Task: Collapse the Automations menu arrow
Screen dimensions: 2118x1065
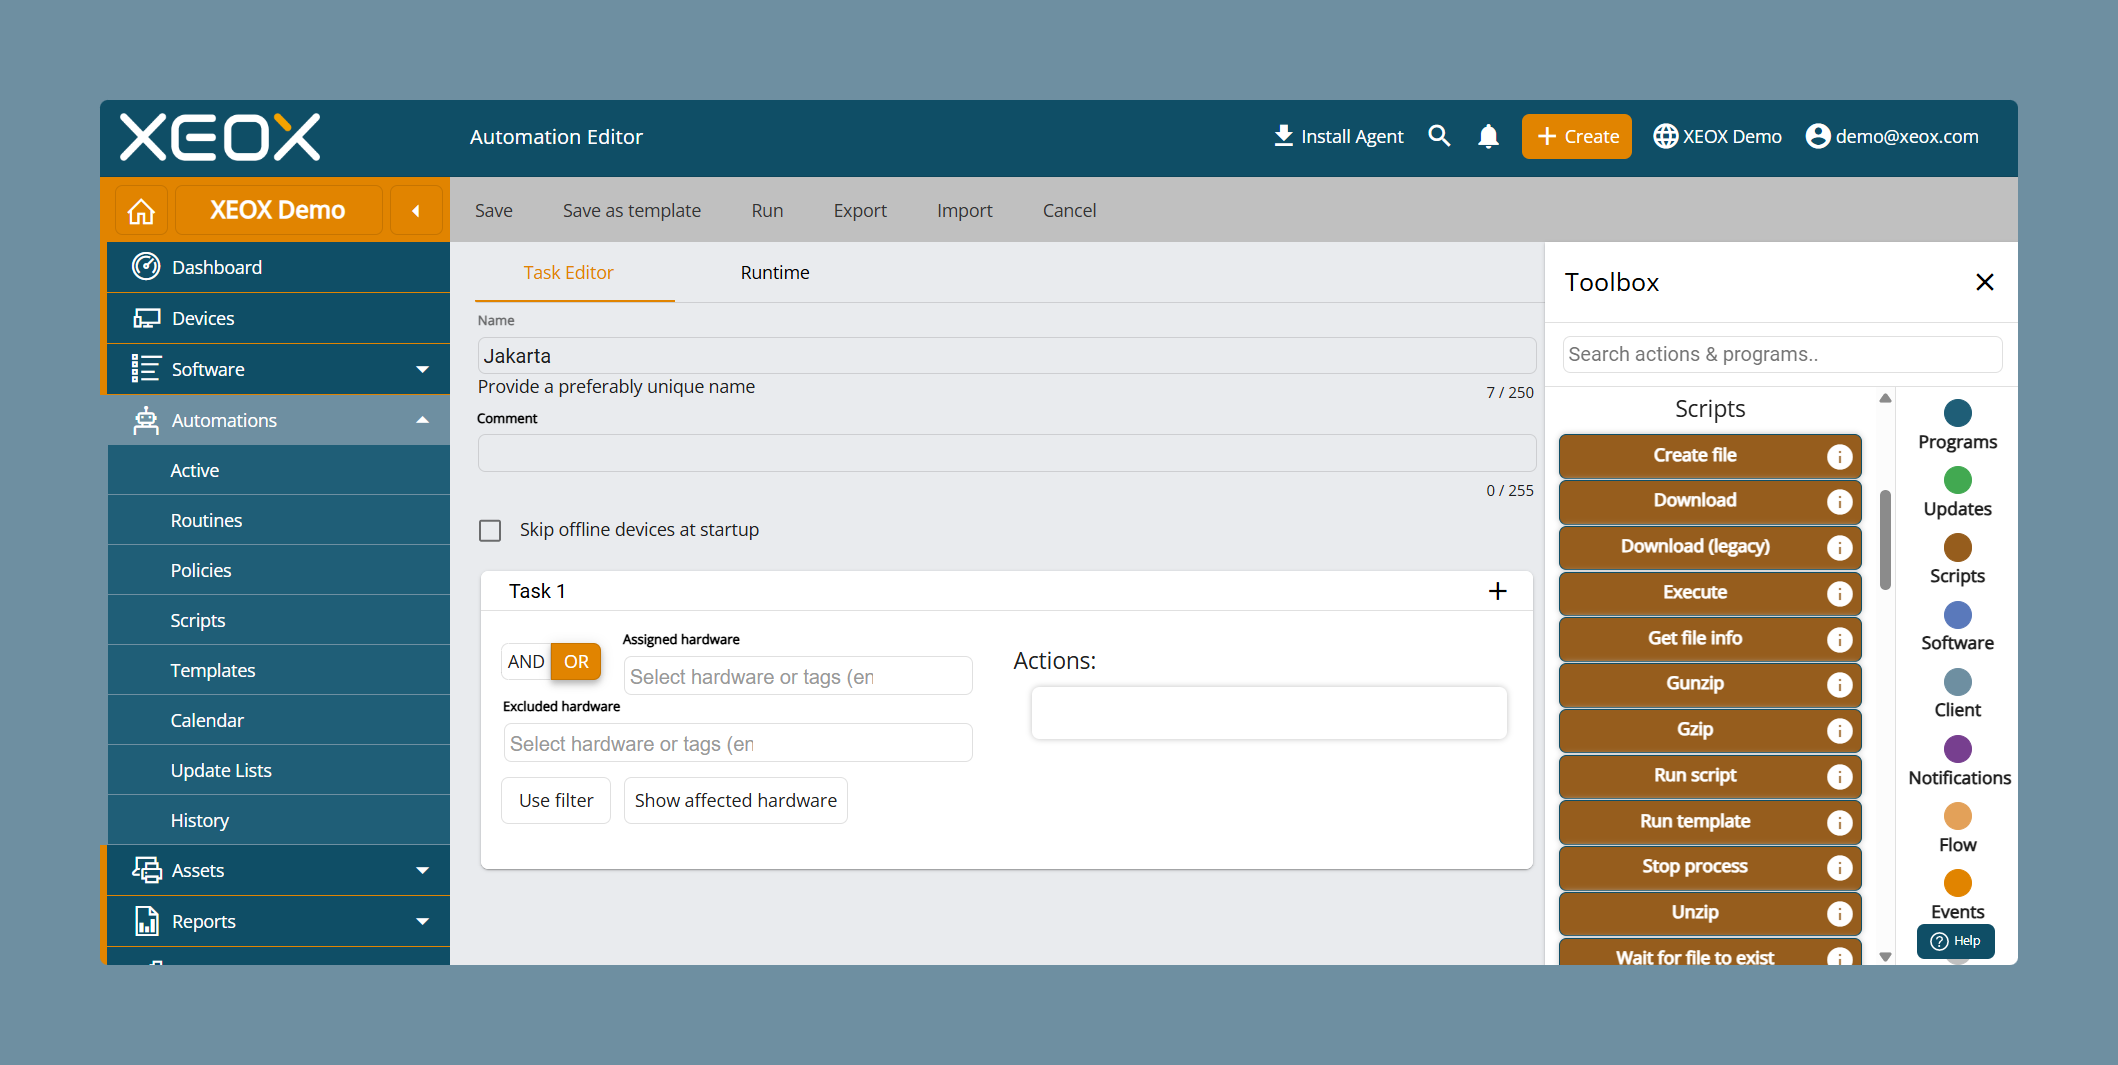Action: coord(423,420)
